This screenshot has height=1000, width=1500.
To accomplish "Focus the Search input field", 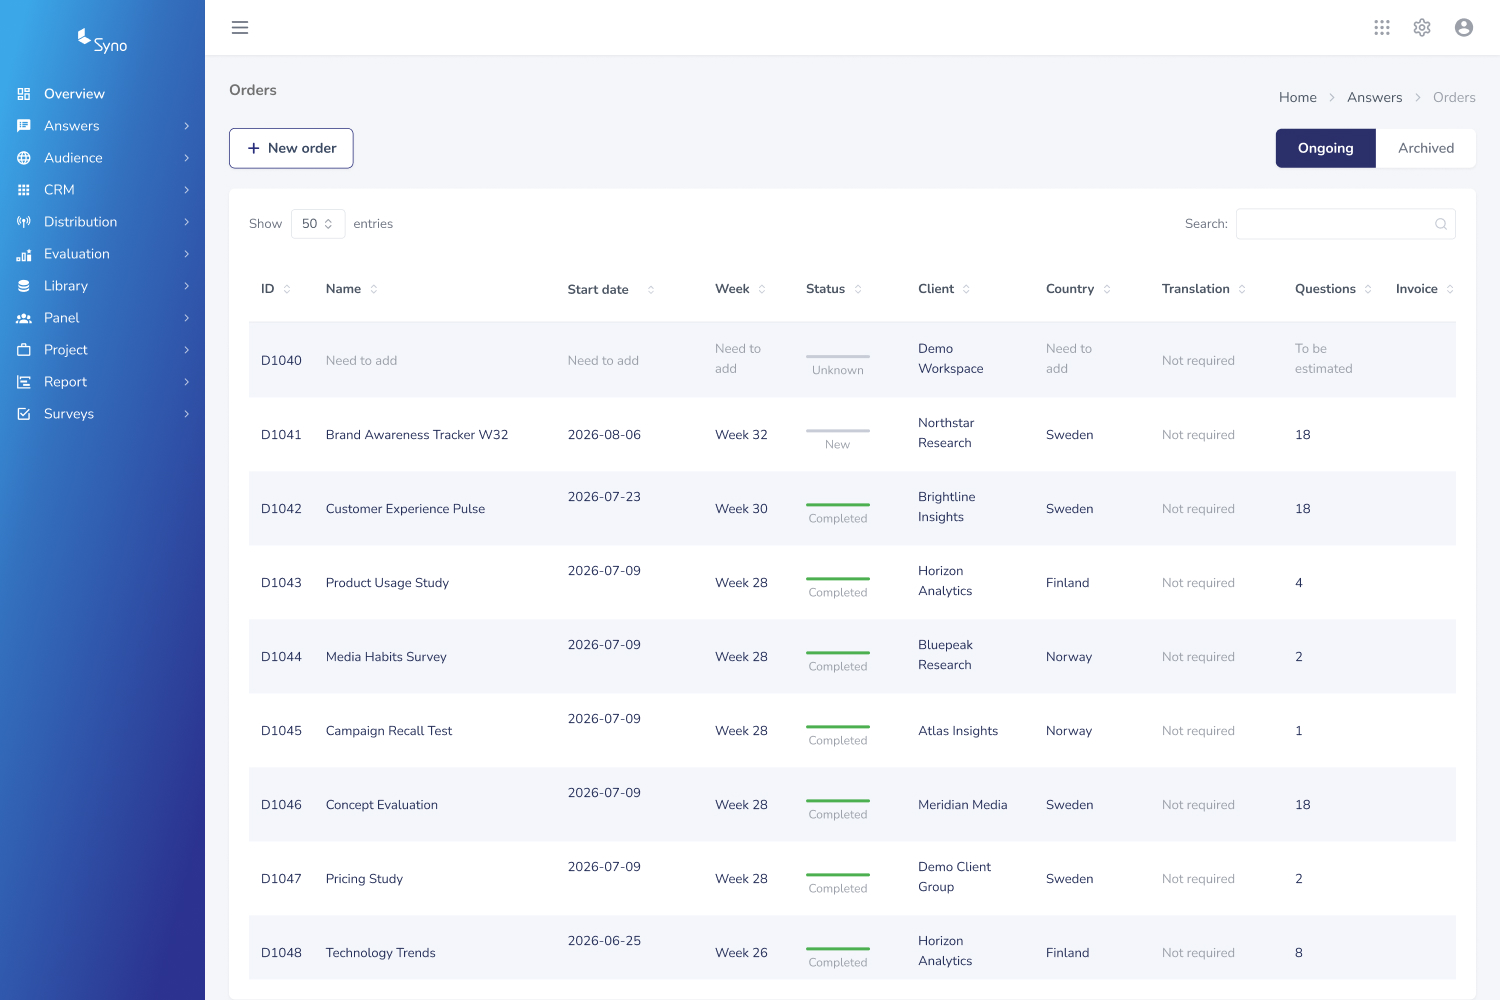I will (x=1346, y=224).
